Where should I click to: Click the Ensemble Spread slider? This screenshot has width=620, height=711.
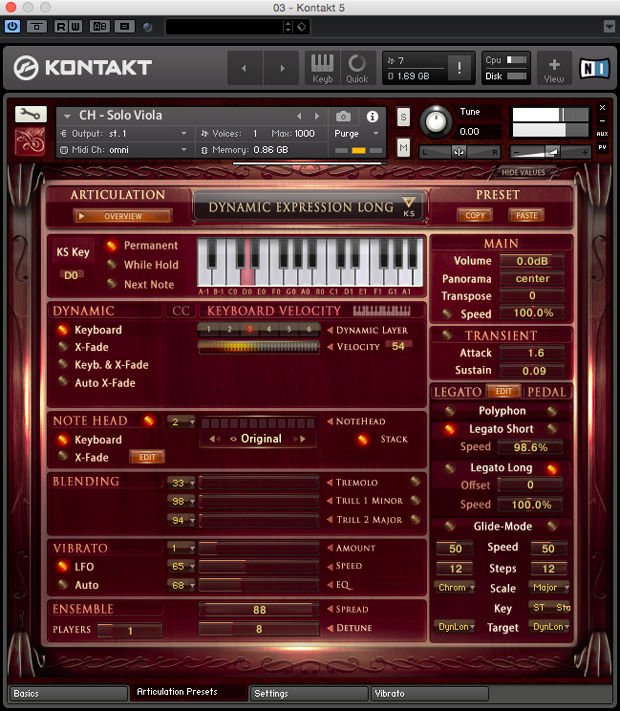(x=260, y=609)
